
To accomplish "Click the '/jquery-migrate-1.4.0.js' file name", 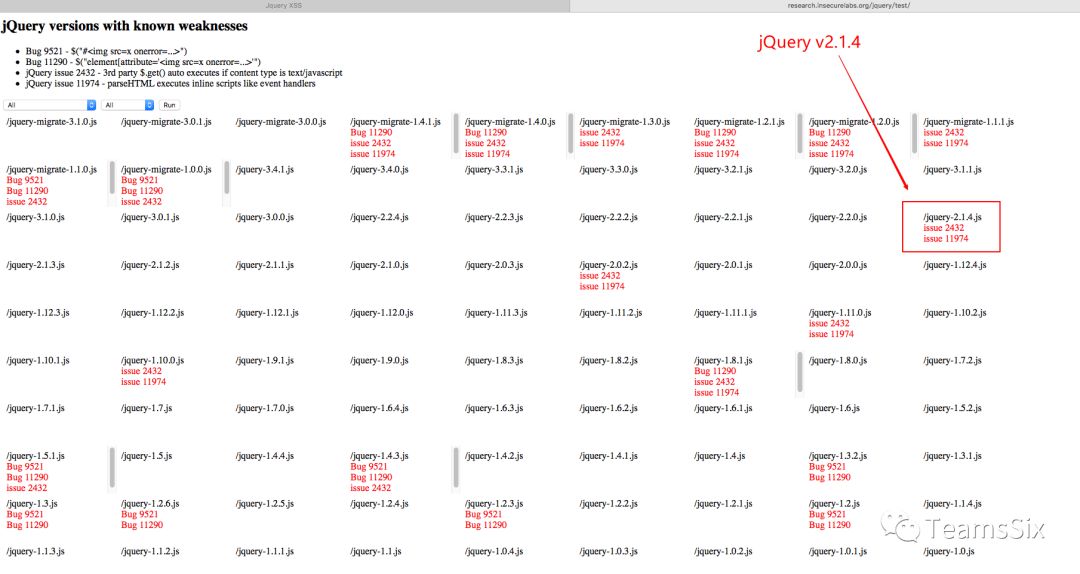I will [510, 122].
